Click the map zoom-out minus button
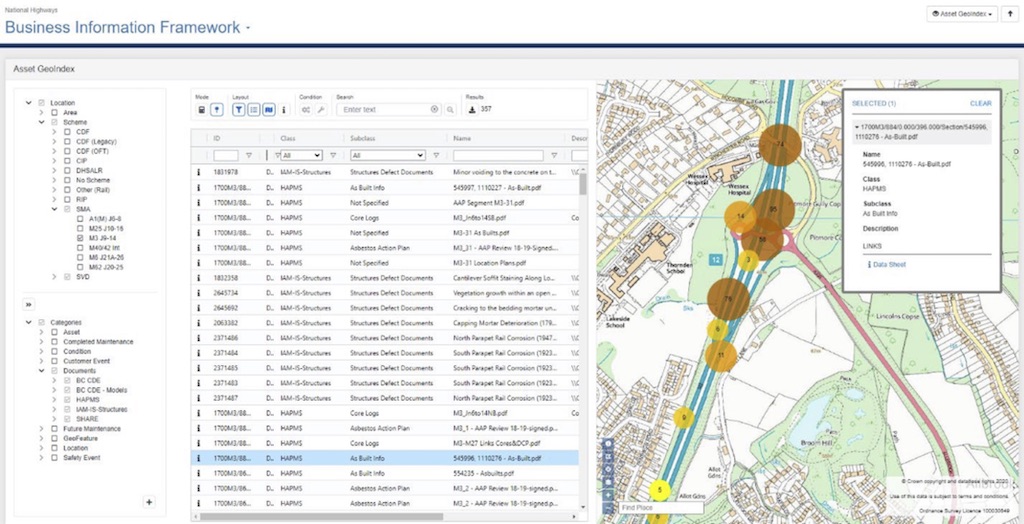This screenshot has width=1024, height=524. point(609,508)
